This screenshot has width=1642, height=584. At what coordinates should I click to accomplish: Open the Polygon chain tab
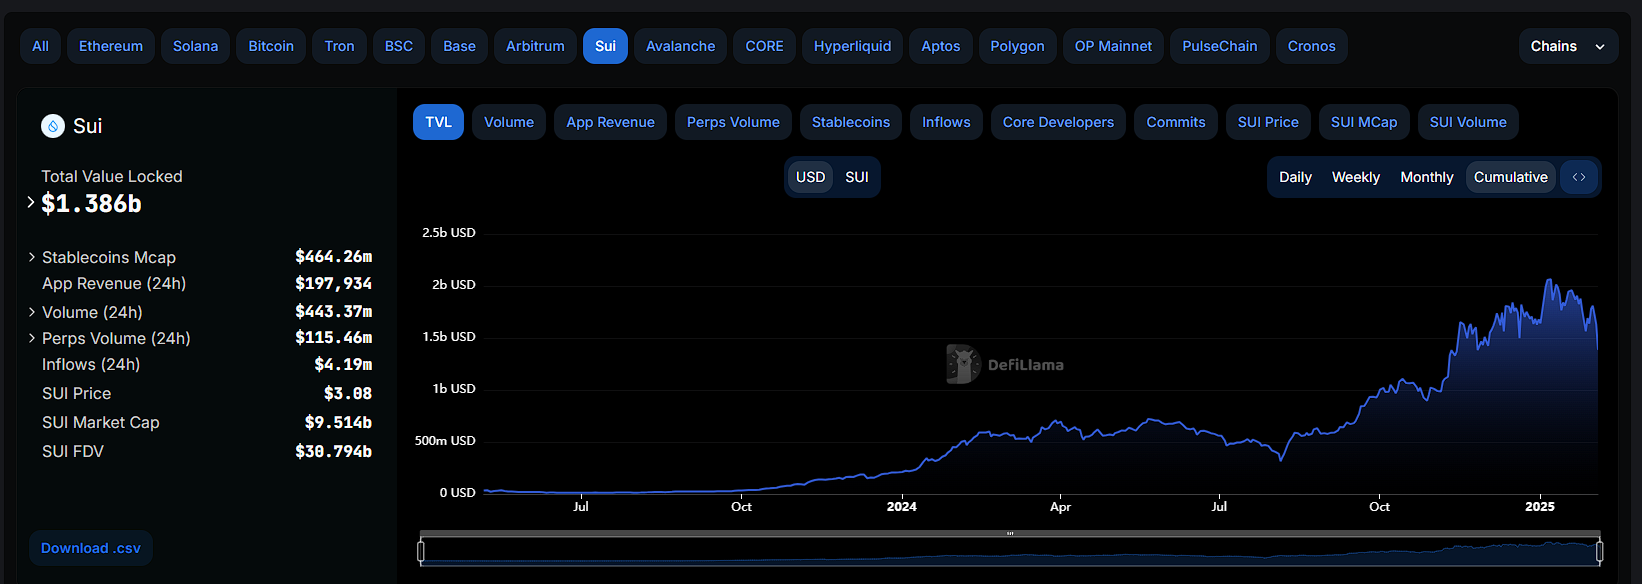click(x=1017, y=46)
